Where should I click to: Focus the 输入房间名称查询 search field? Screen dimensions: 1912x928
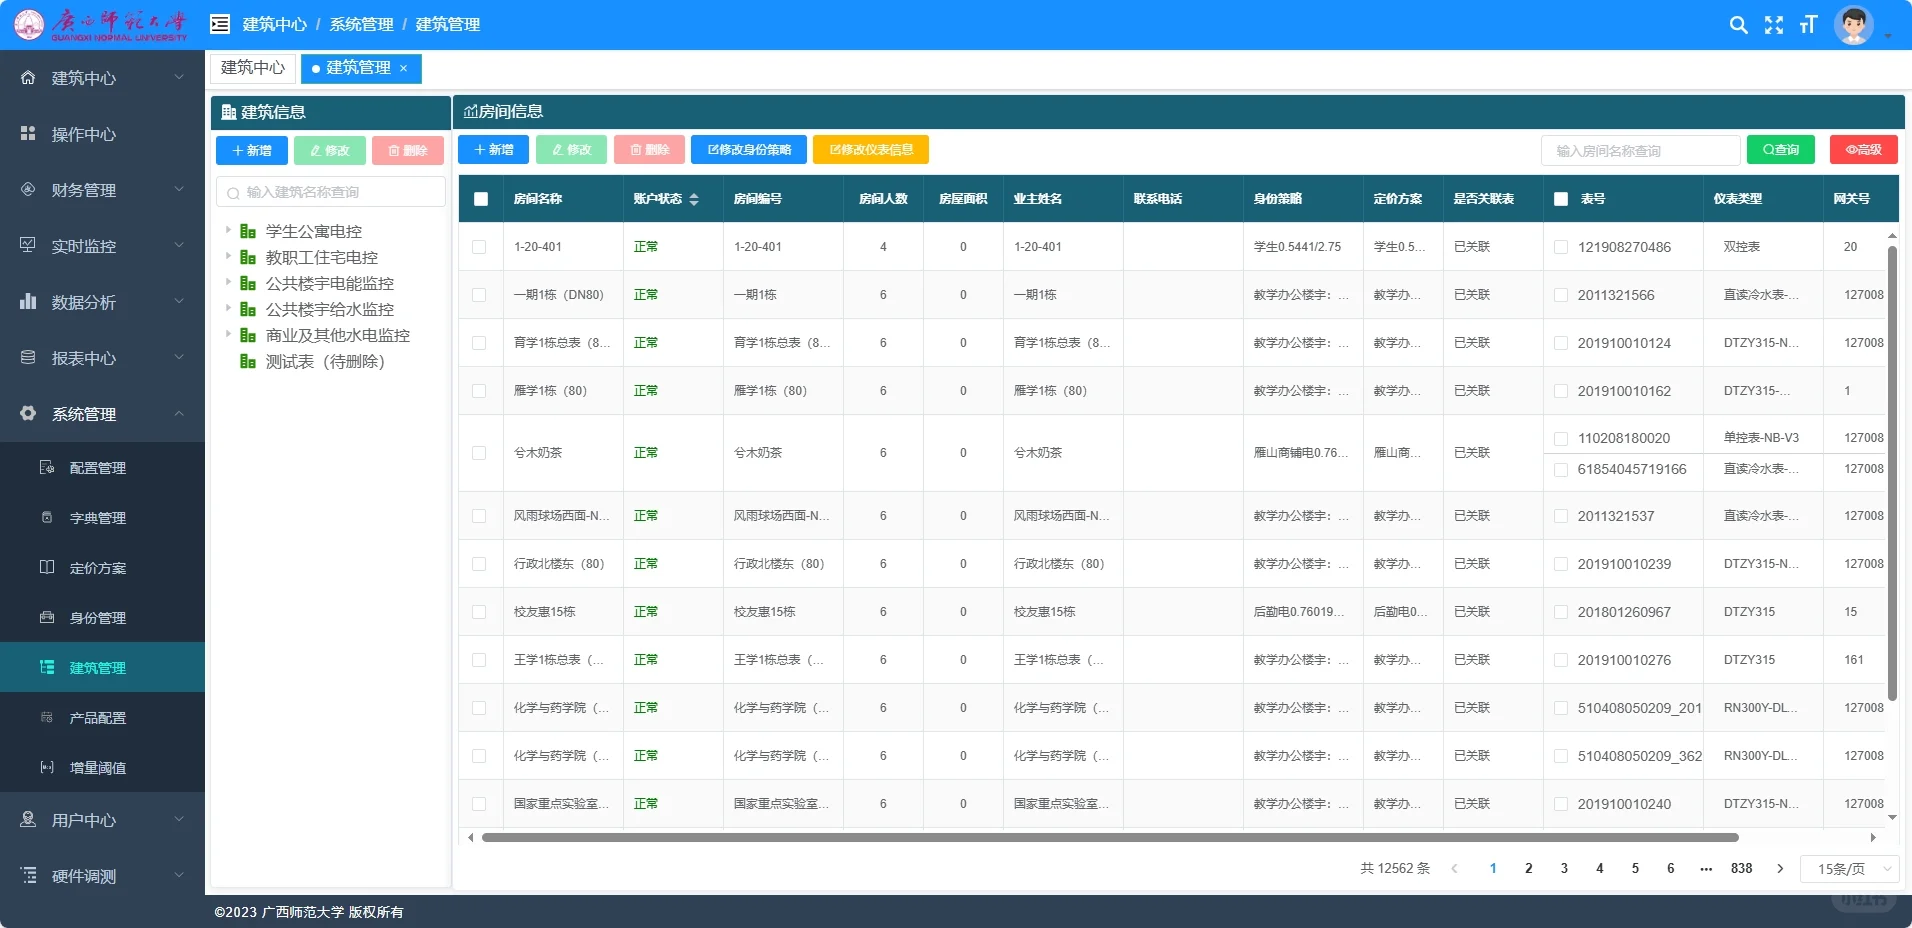pyautogui.click(x=1641, y=151)
